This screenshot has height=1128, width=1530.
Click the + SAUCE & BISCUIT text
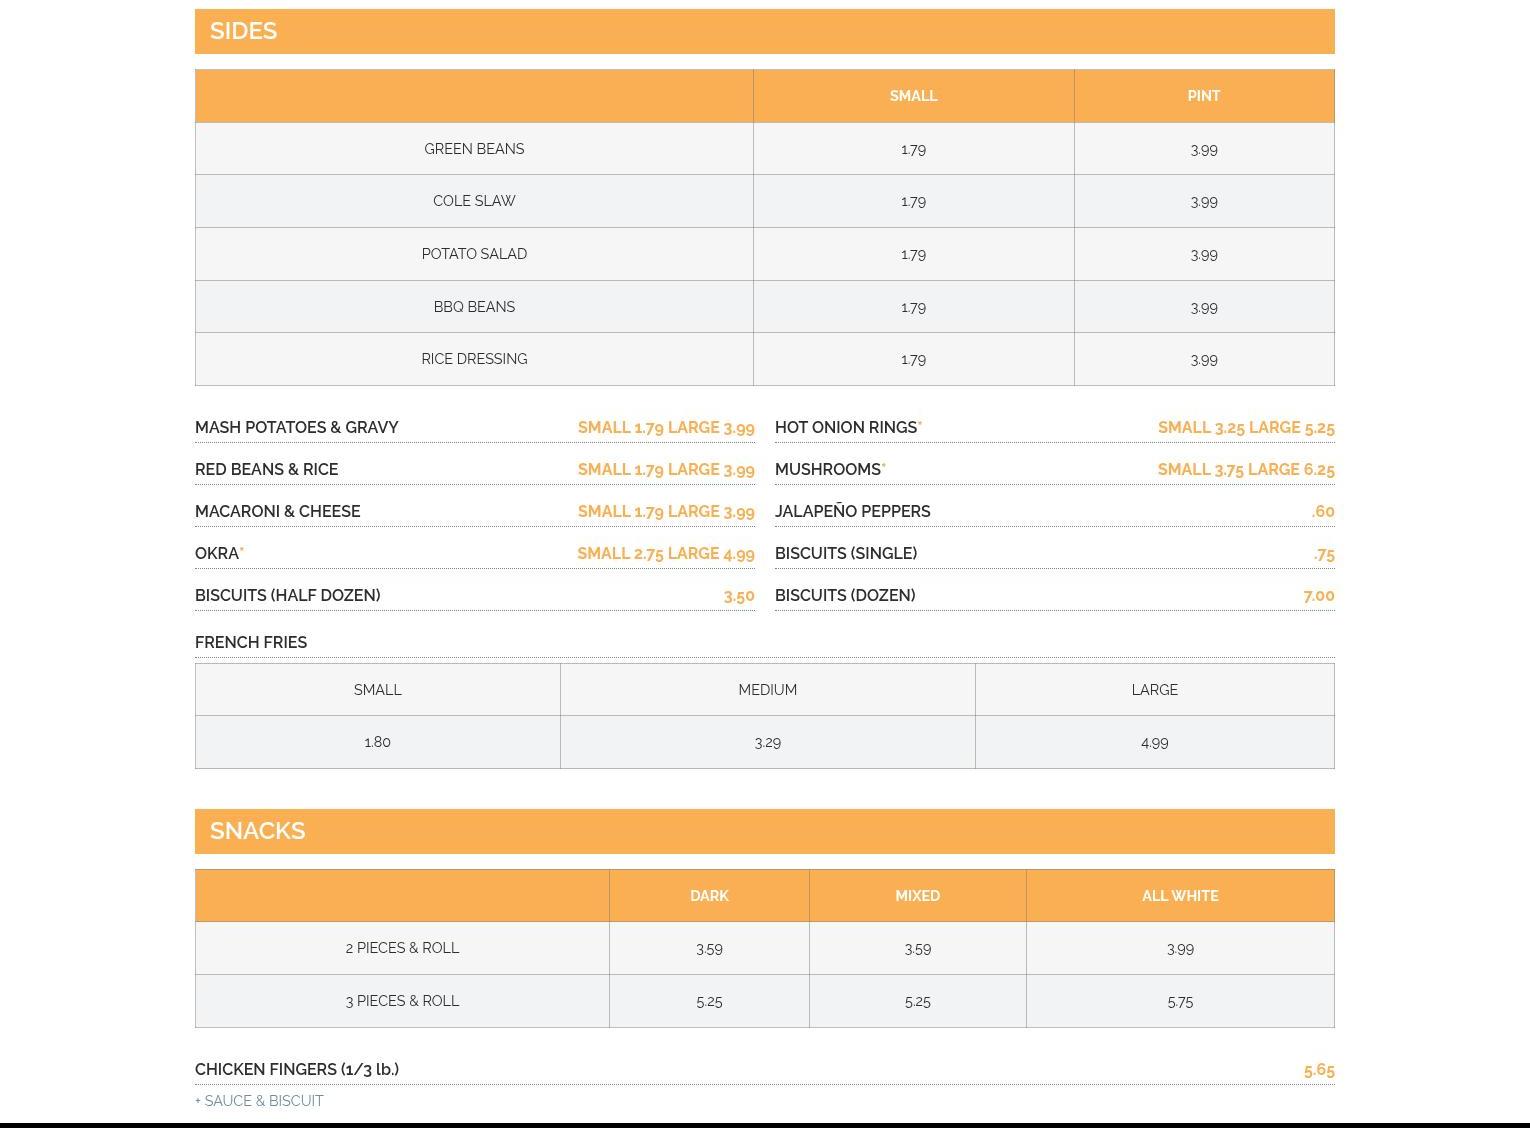[259, 1101]
